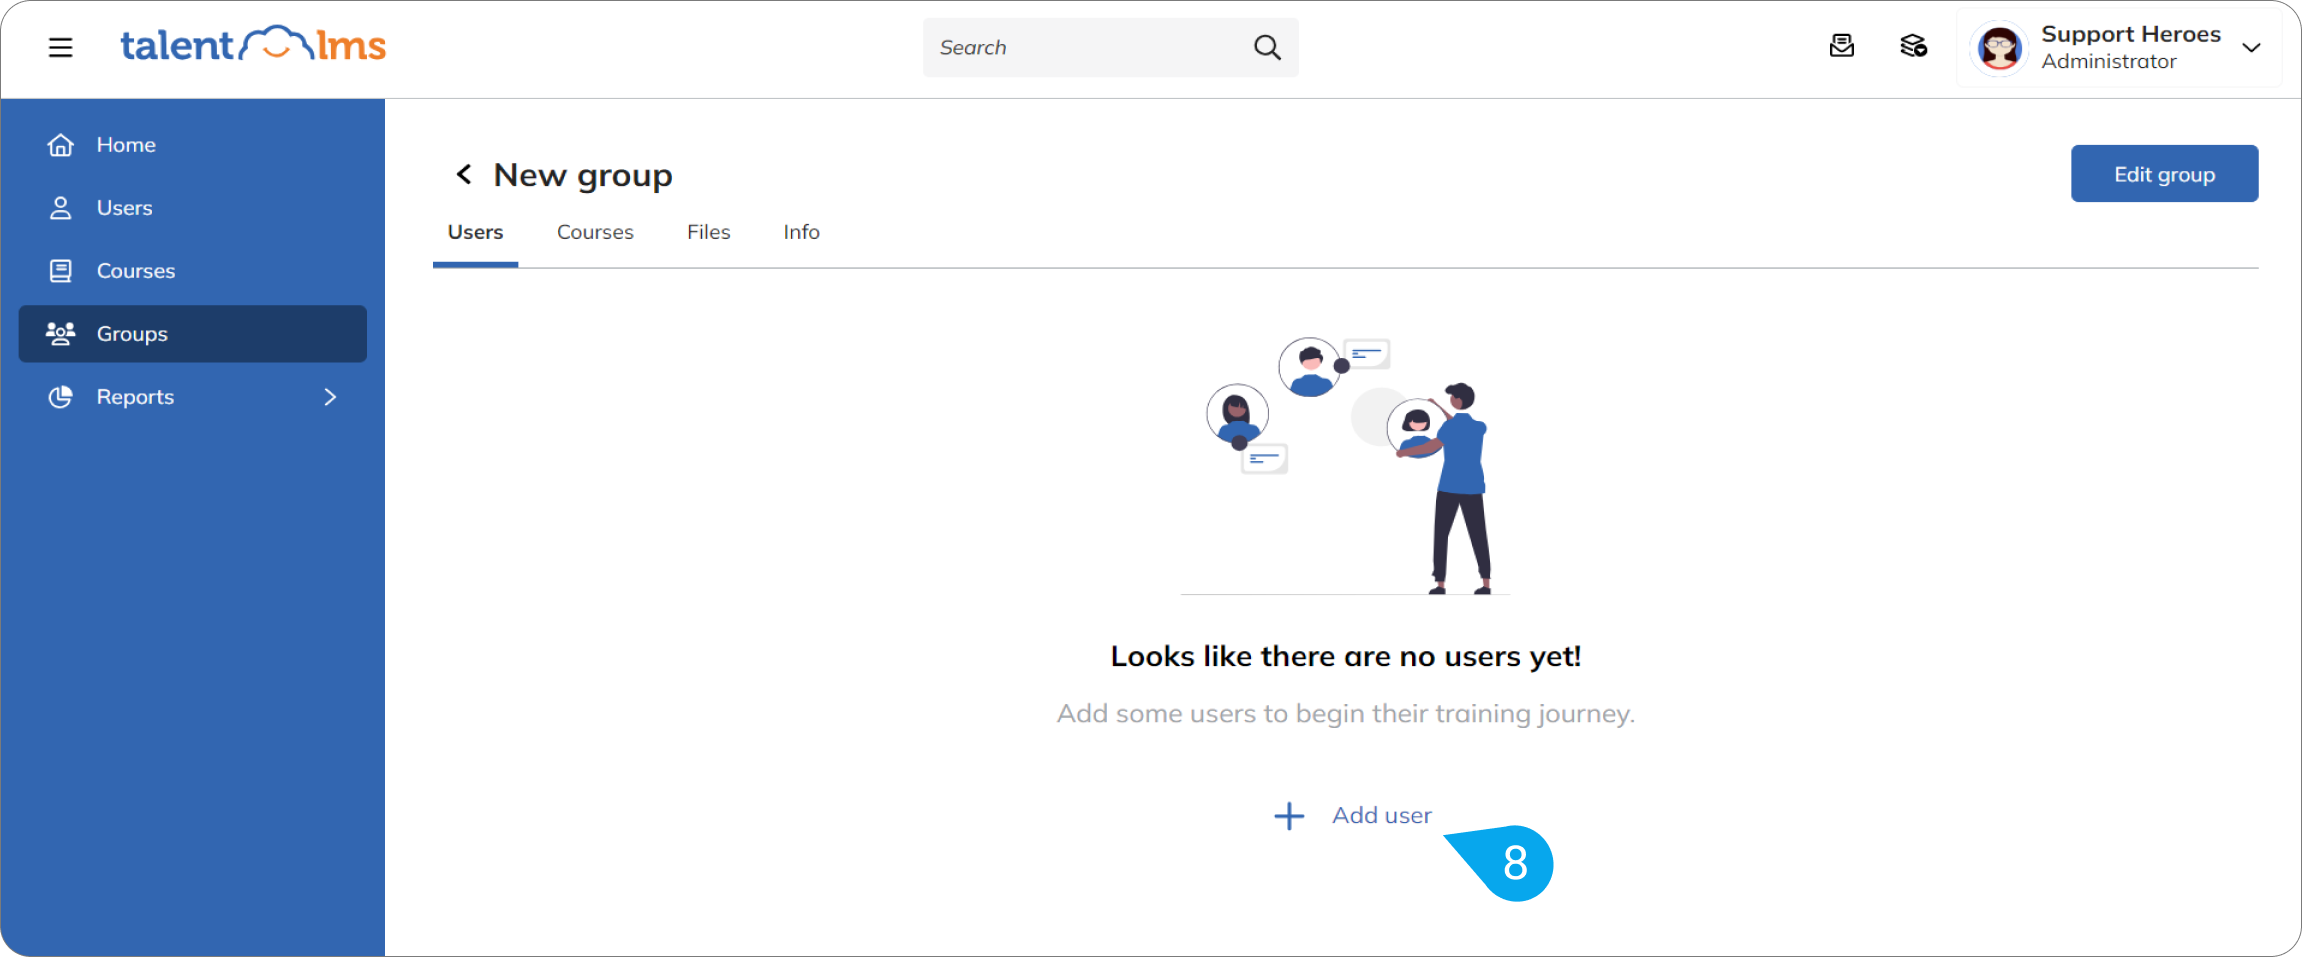Open the discussions icon in header
The image size is (2302, 957).
coord(1913,46)
